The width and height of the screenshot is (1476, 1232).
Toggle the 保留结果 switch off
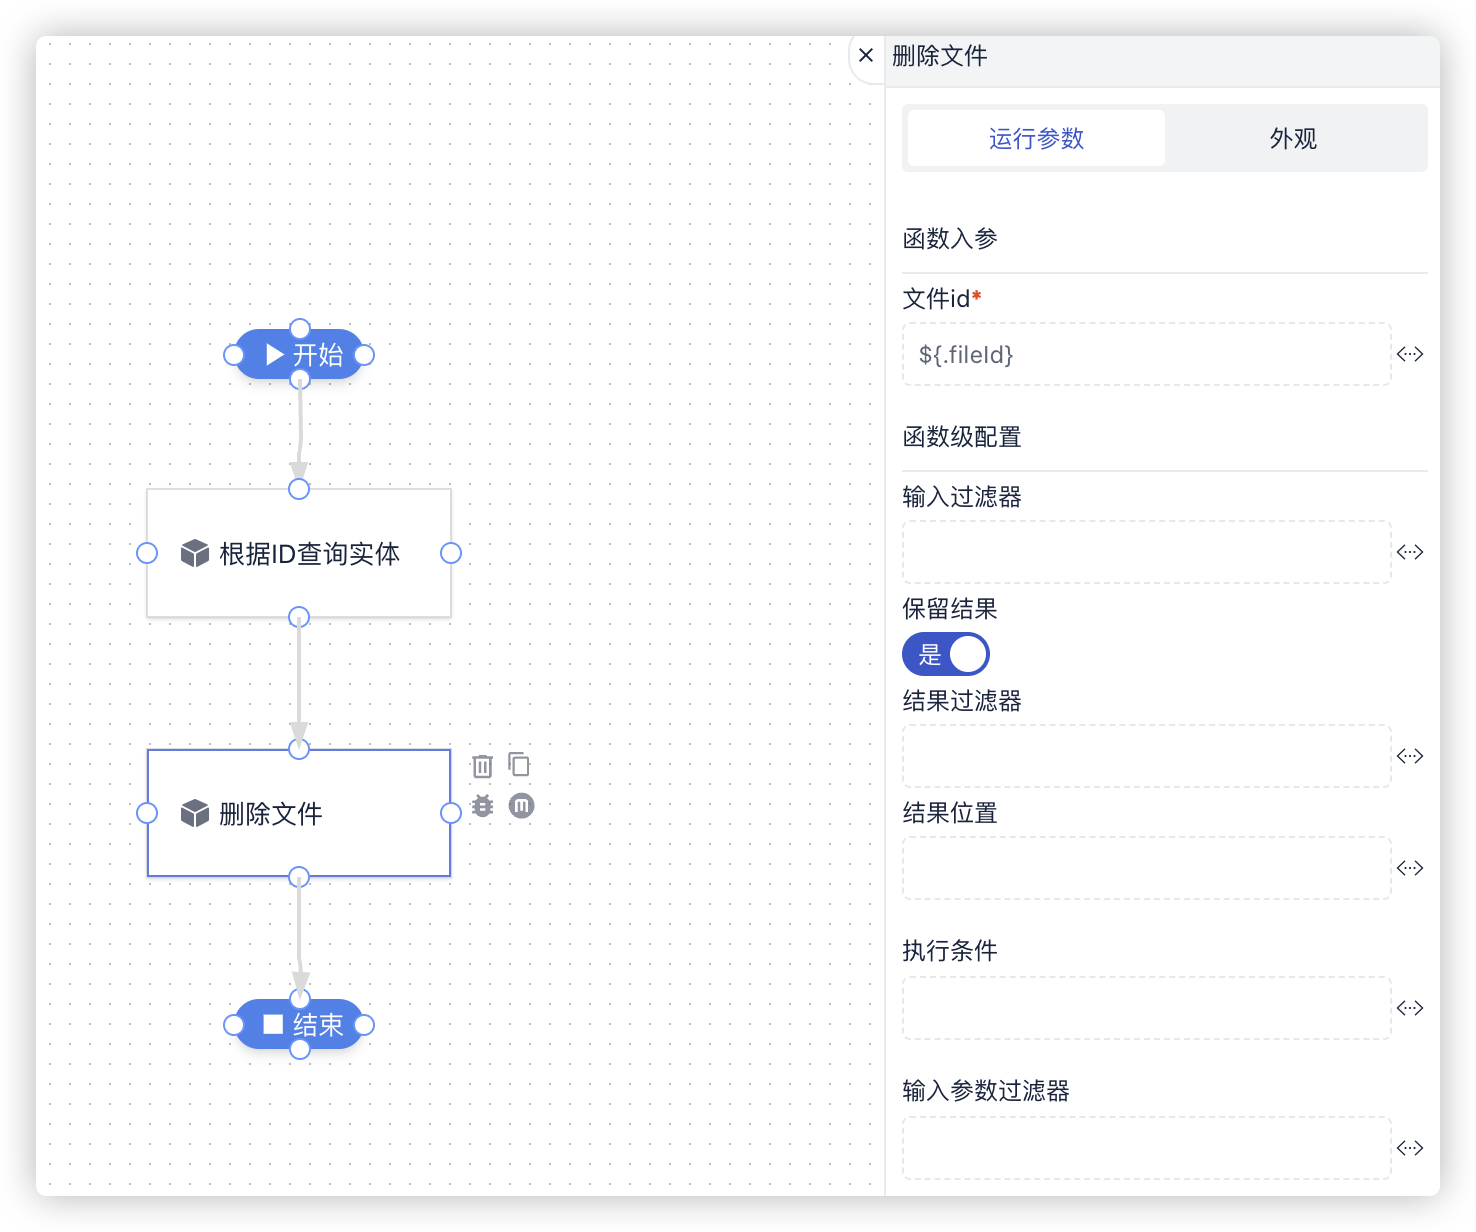[945, 655]
